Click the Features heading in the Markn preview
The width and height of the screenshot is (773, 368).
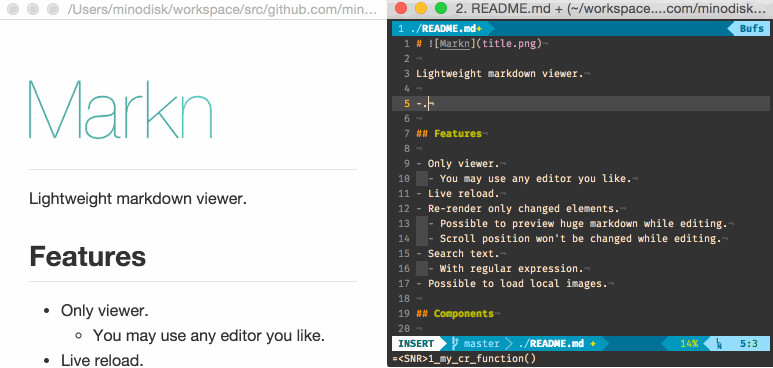[x=88, y=256]
